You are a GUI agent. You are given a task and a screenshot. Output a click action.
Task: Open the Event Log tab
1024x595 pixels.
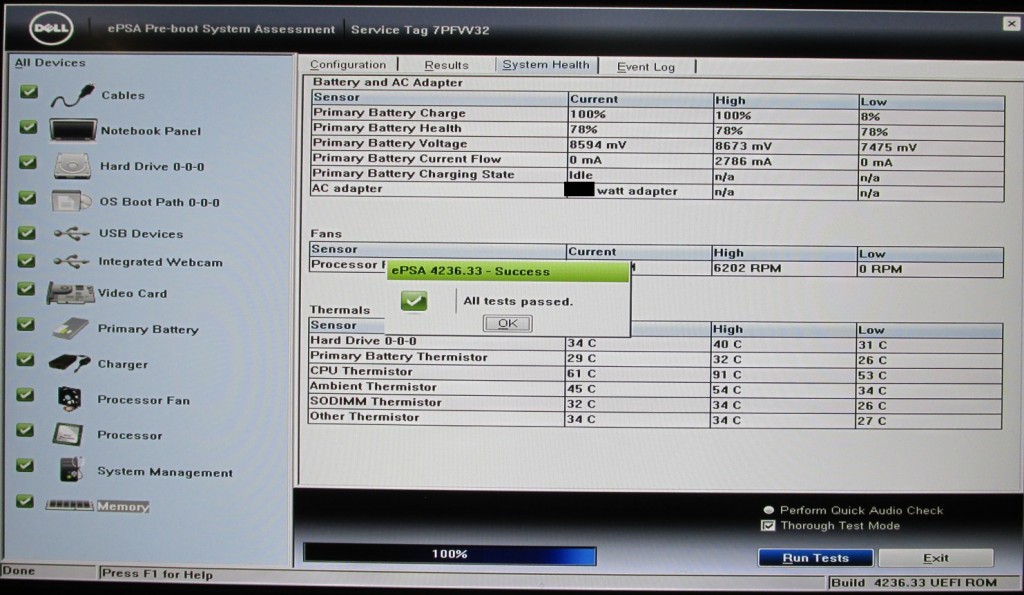(x=646, y=67)
